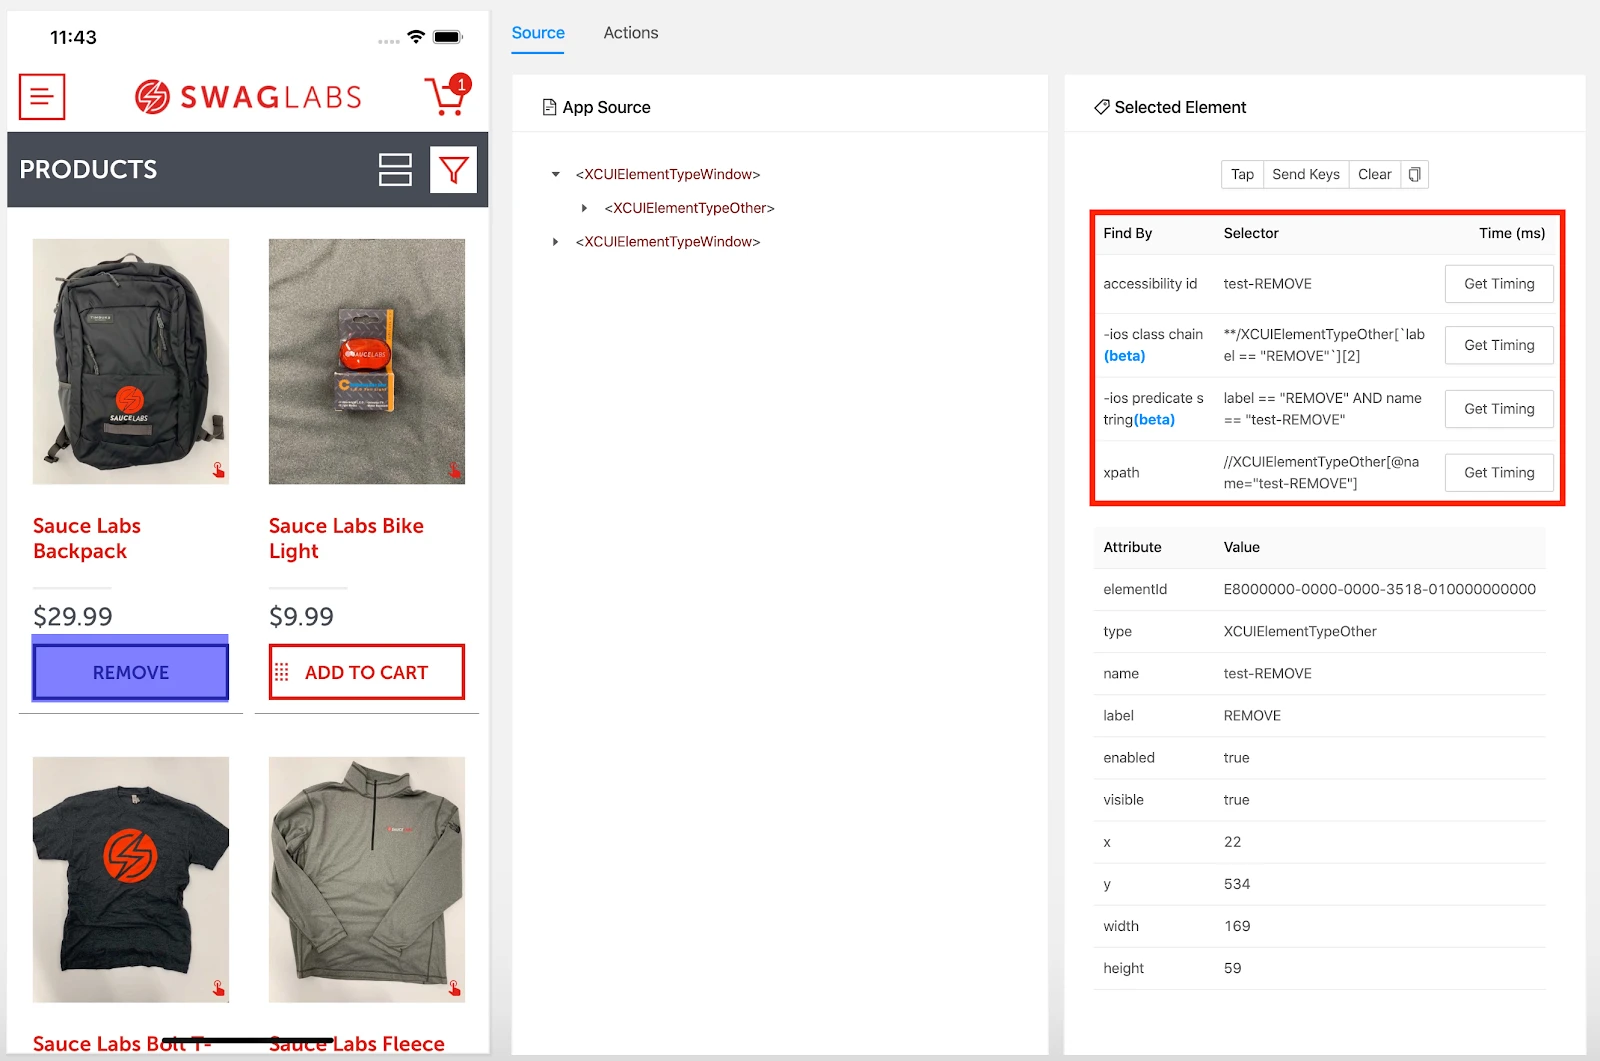Click the ios class chain selector text
Image resolution: width=1600 pixels, height=1061 pixels.
1324,345
